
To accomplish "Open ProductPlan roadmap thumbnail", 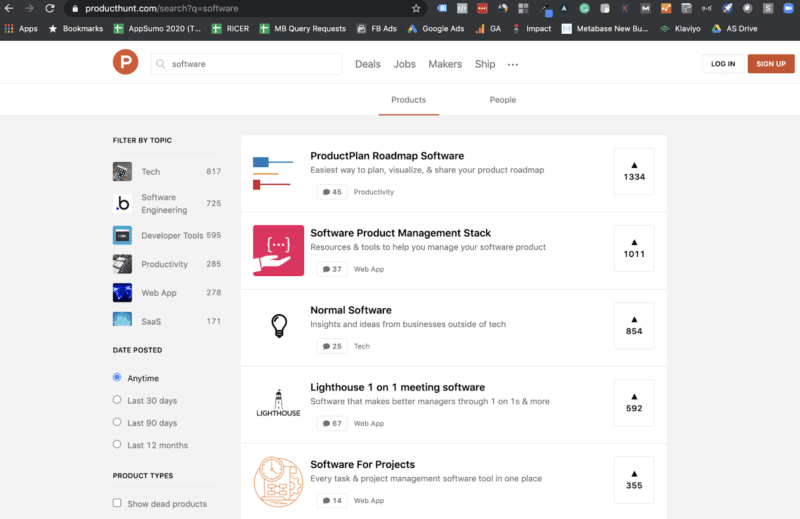I will [273, 174].
